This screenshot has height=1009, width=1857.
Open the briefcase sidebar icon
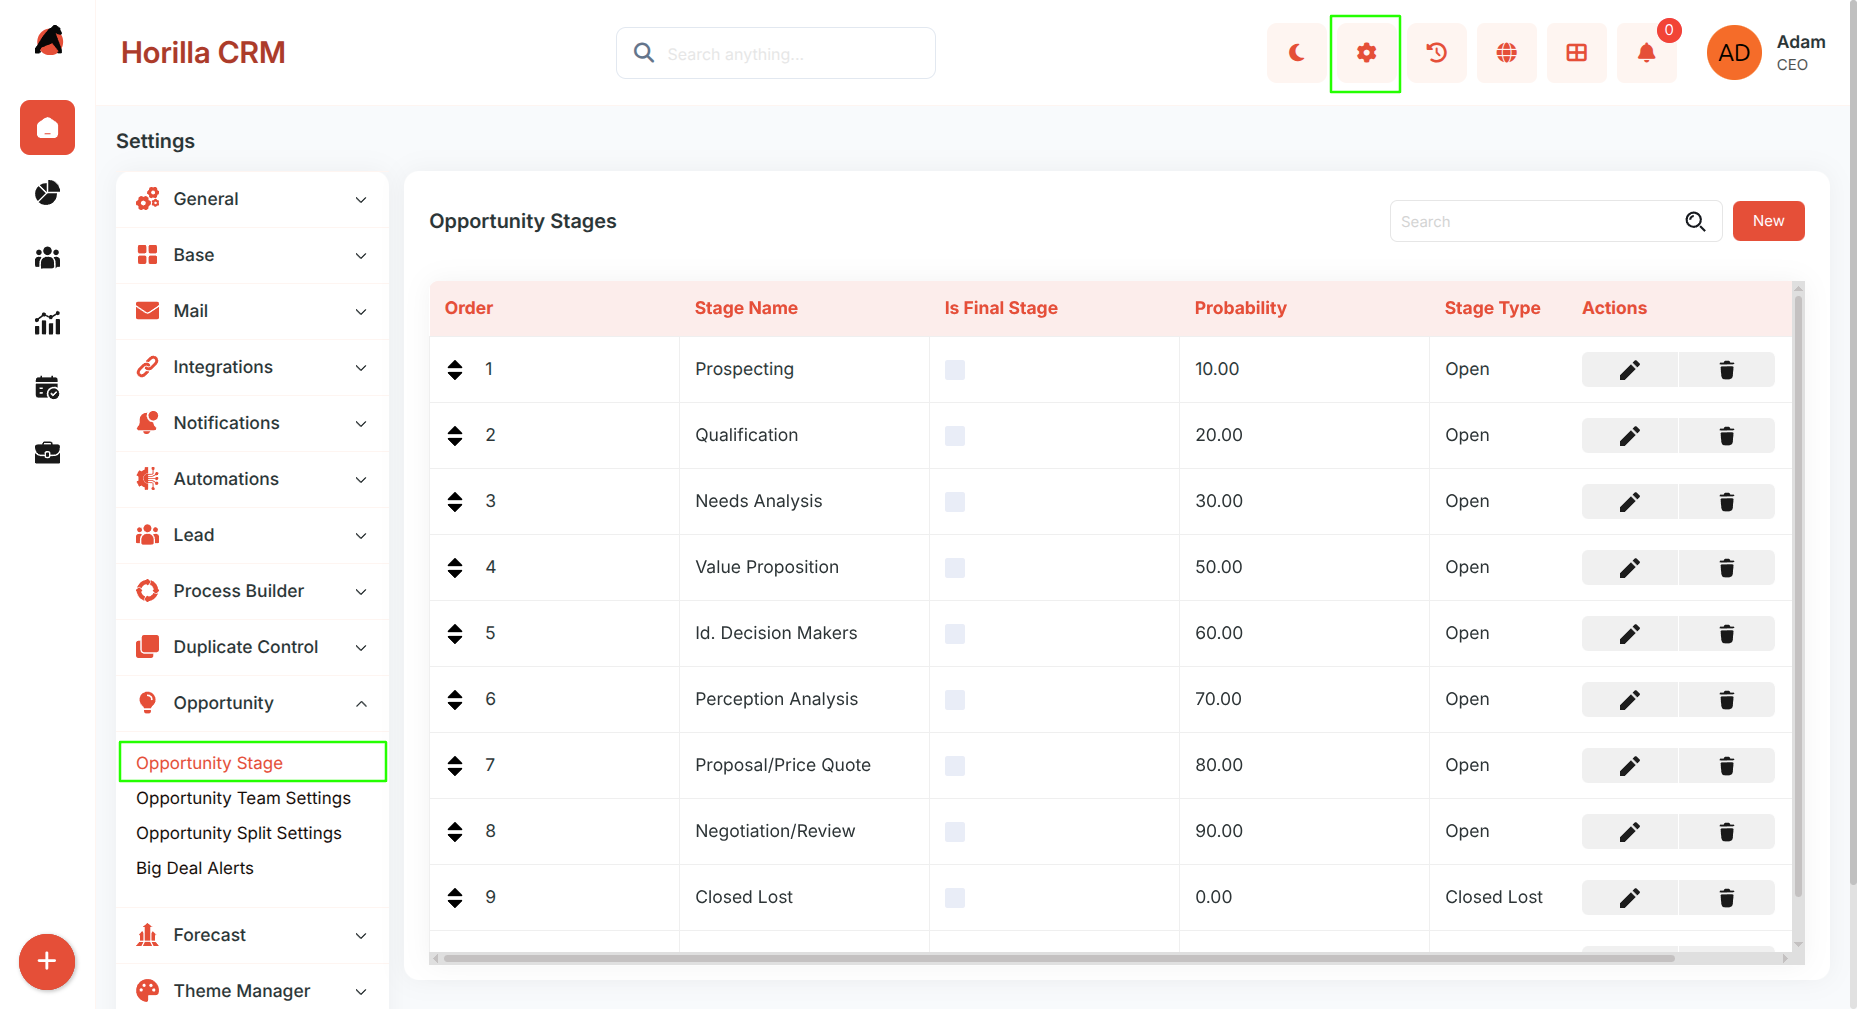point(47,453)
